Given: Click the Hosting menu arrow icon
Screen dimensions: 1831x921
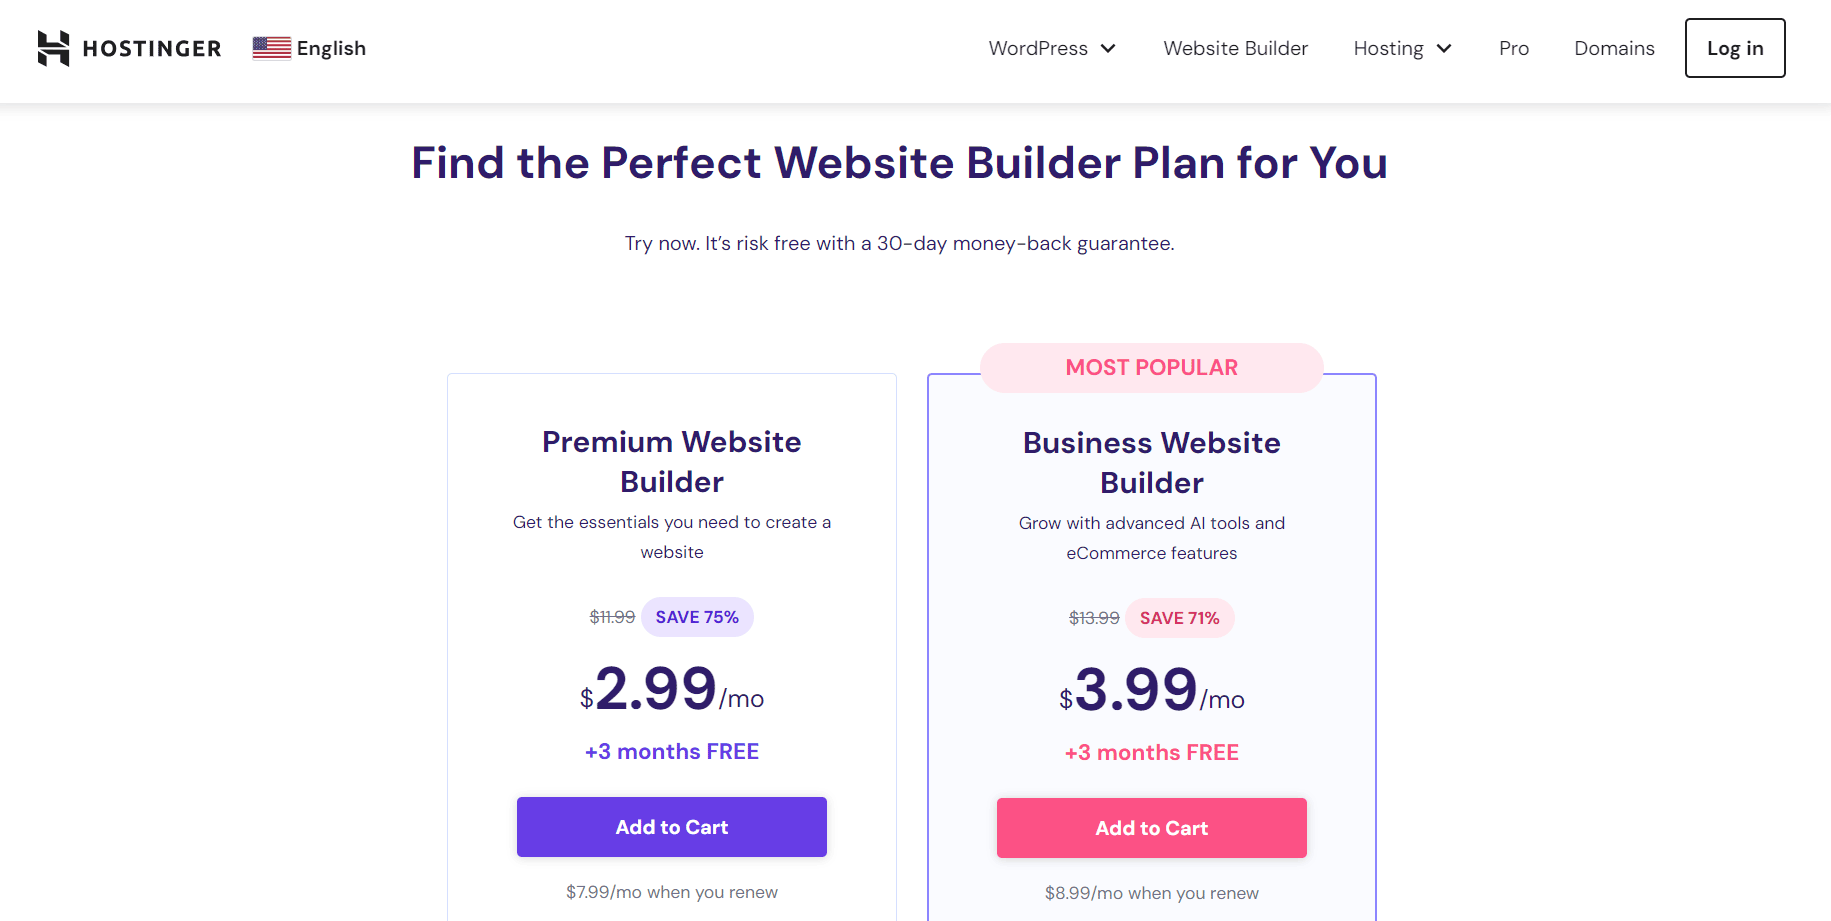Looking at the screenshot, I should point(1443,48).
